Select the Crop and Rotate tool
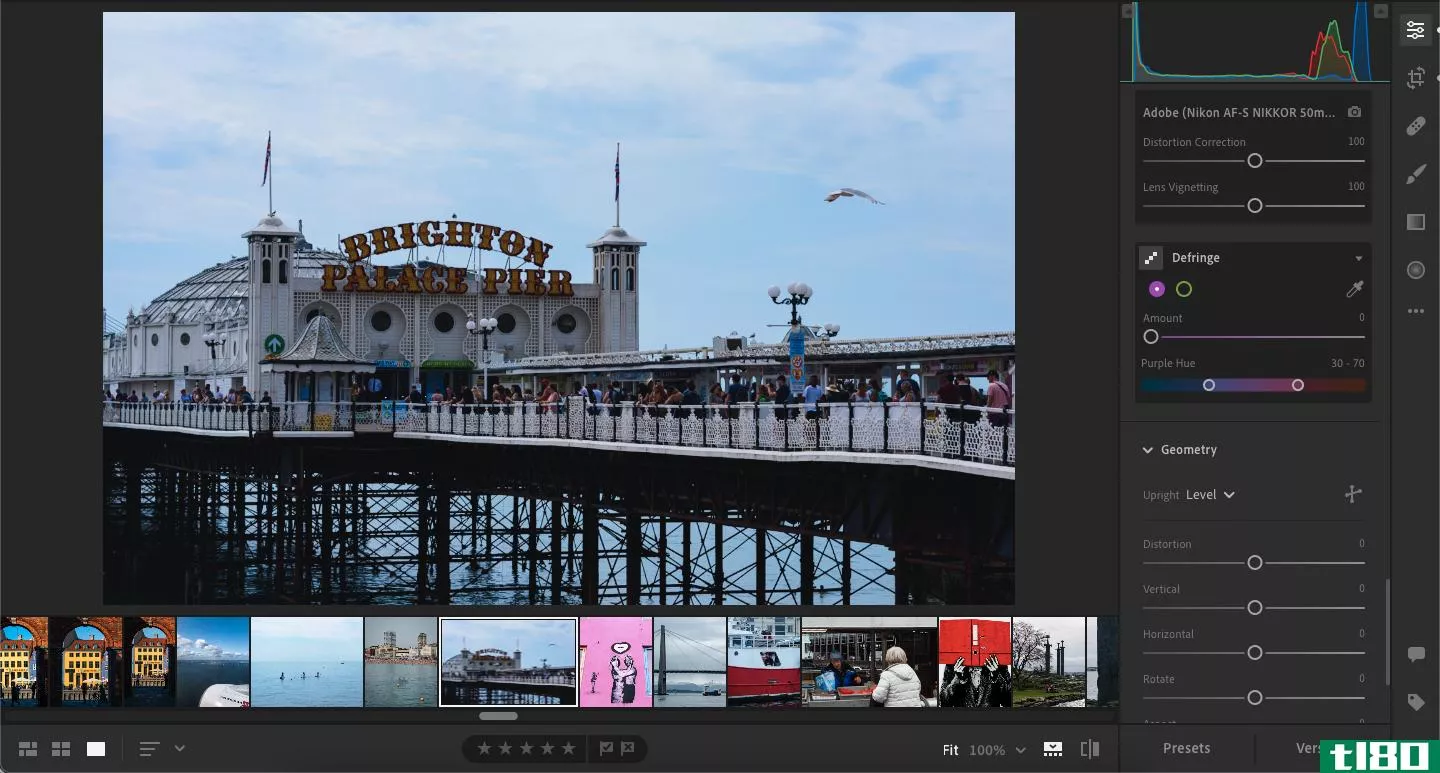This screenshot has height=773, width=1440. pyautogui.click(x=1415, y=78)
